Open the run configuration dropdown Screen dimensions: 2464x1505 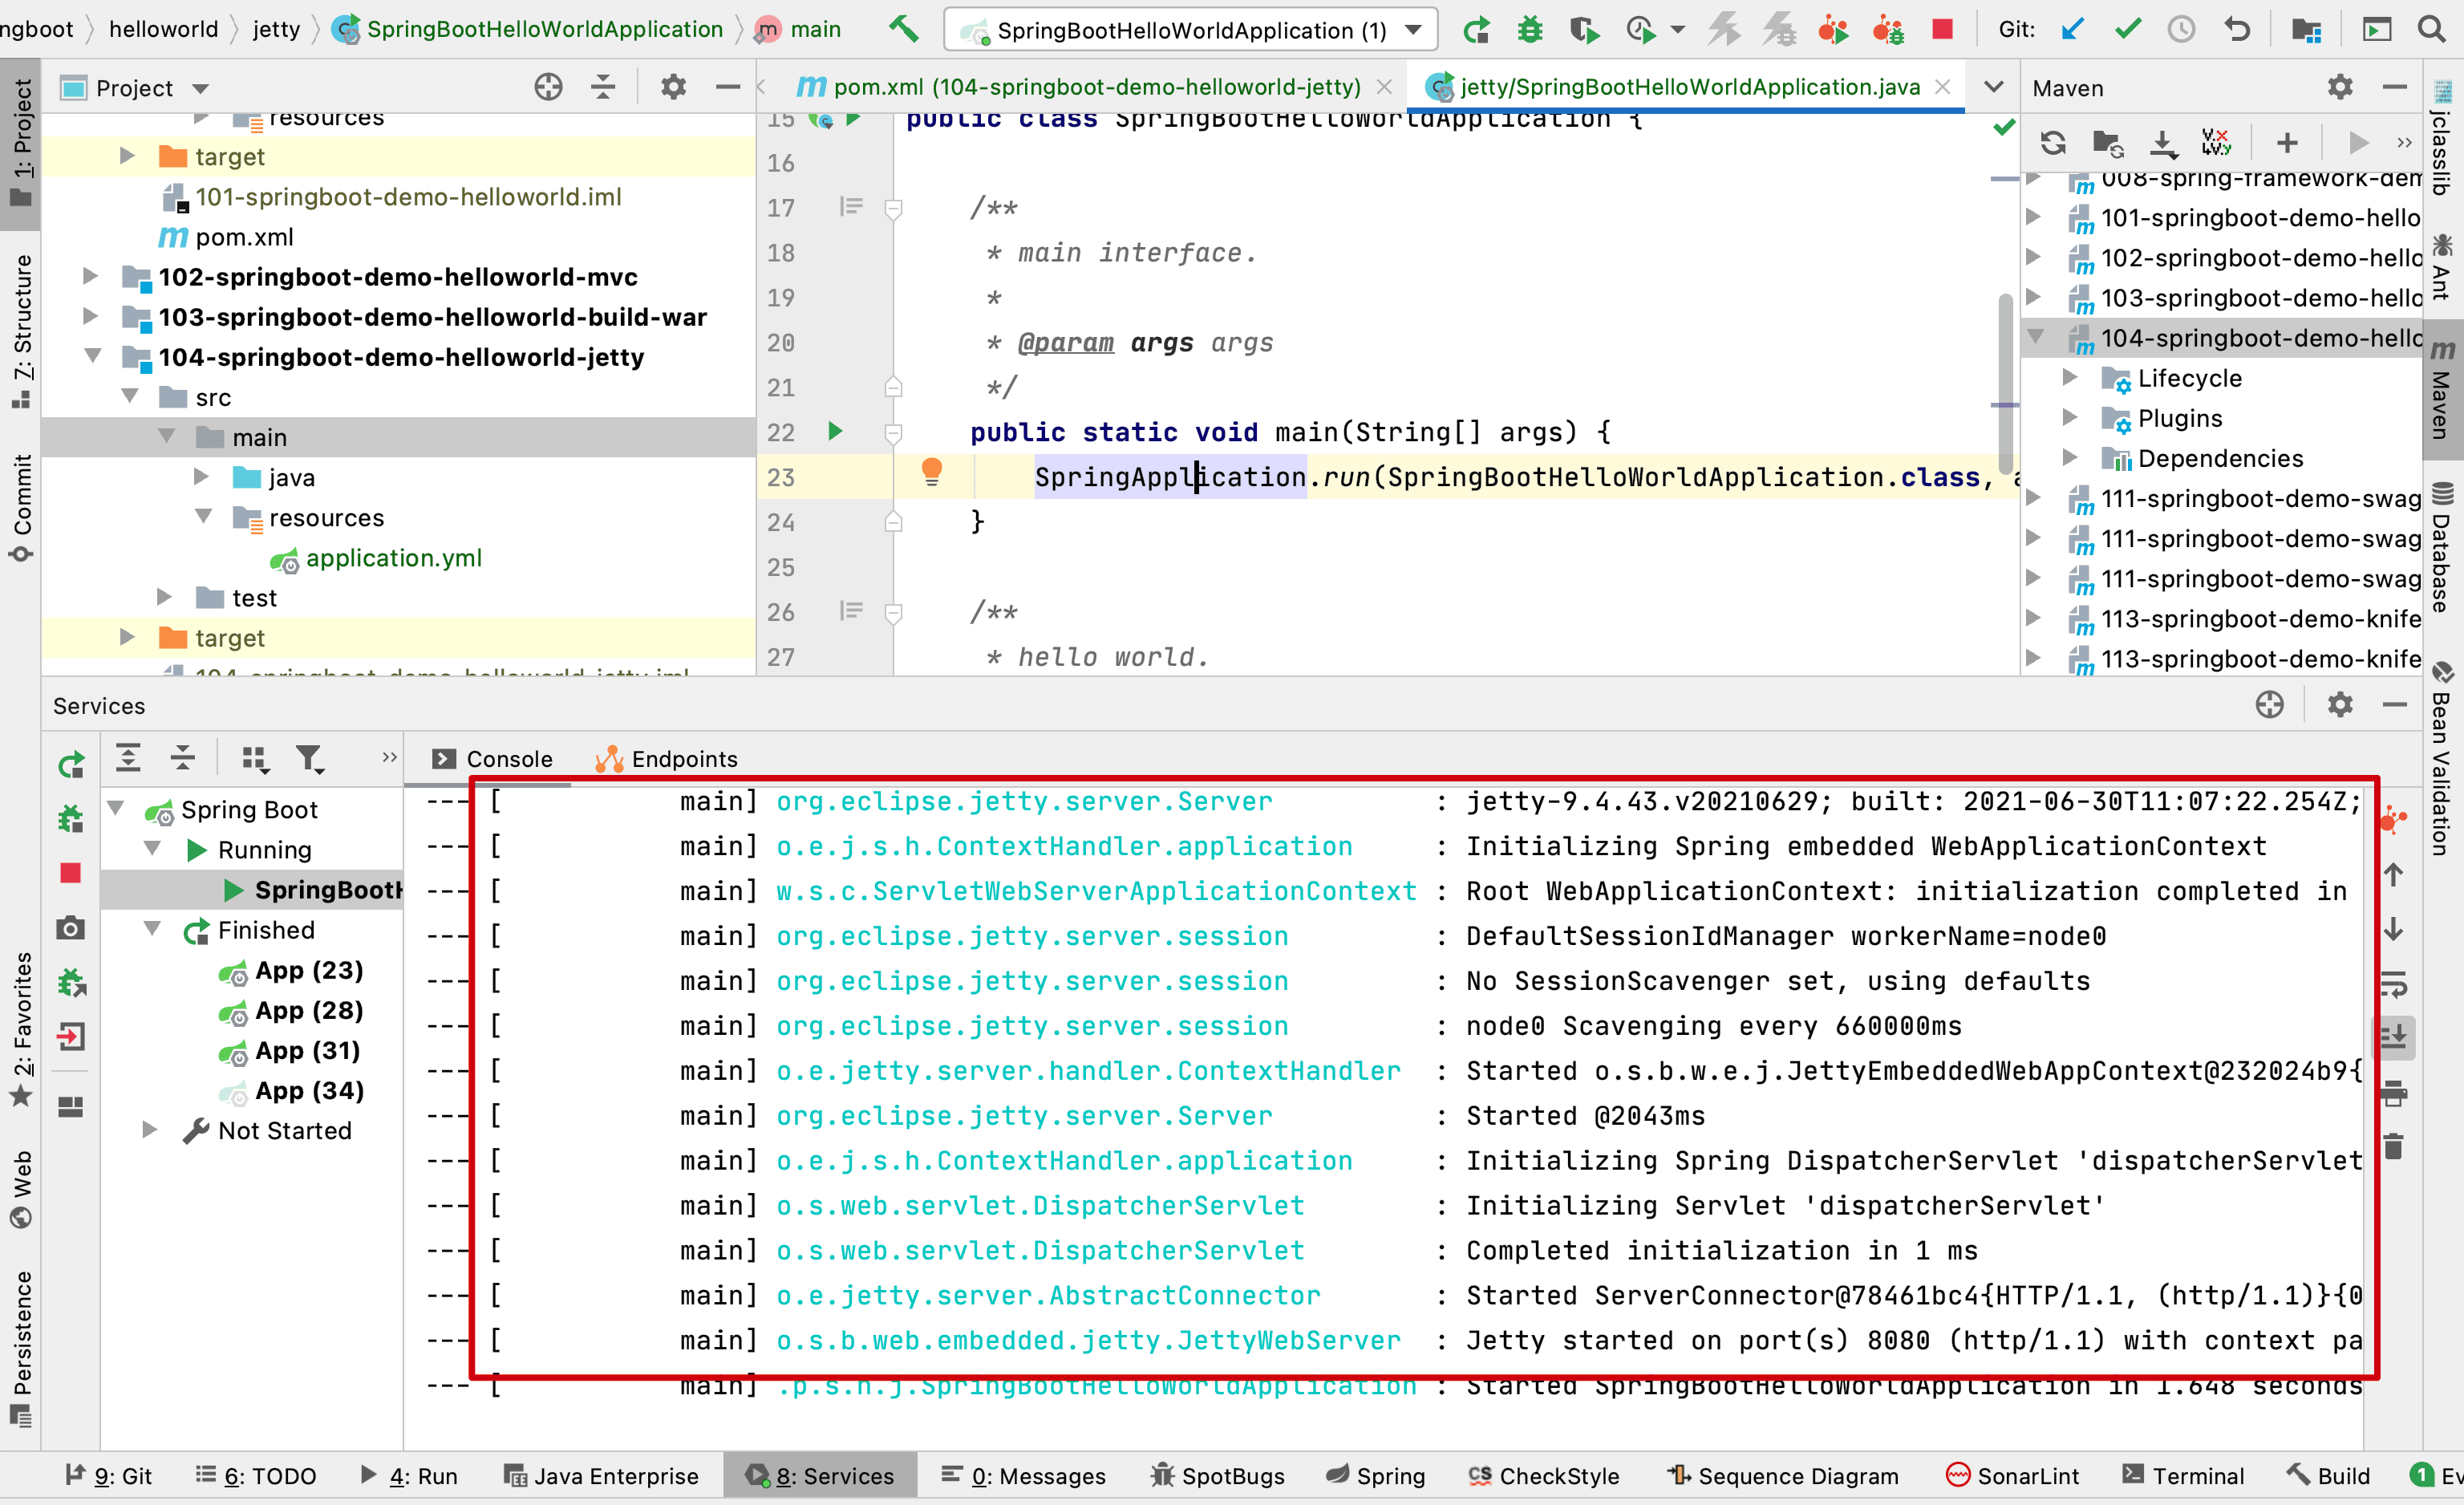[1412, 30]
